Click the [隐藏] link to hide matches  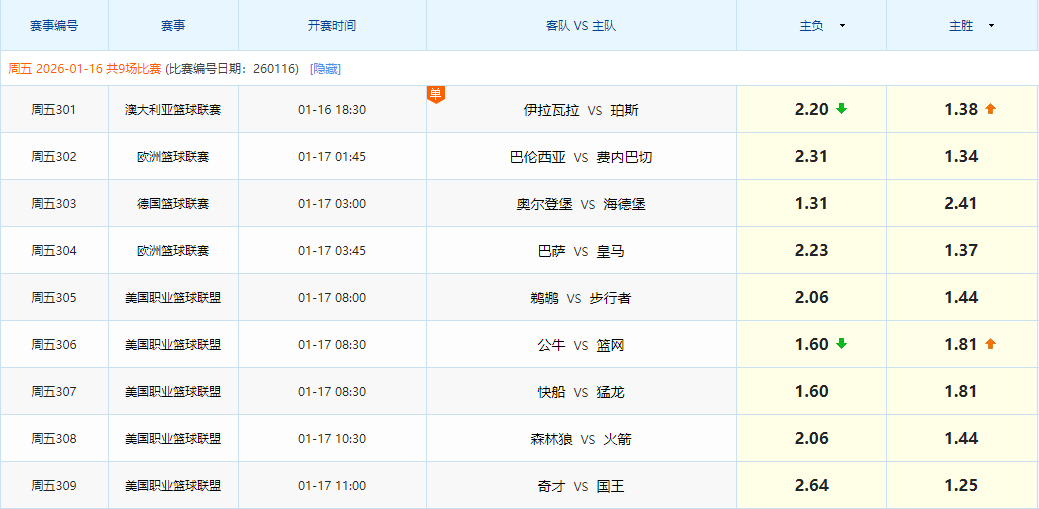(x=325, y=69)
